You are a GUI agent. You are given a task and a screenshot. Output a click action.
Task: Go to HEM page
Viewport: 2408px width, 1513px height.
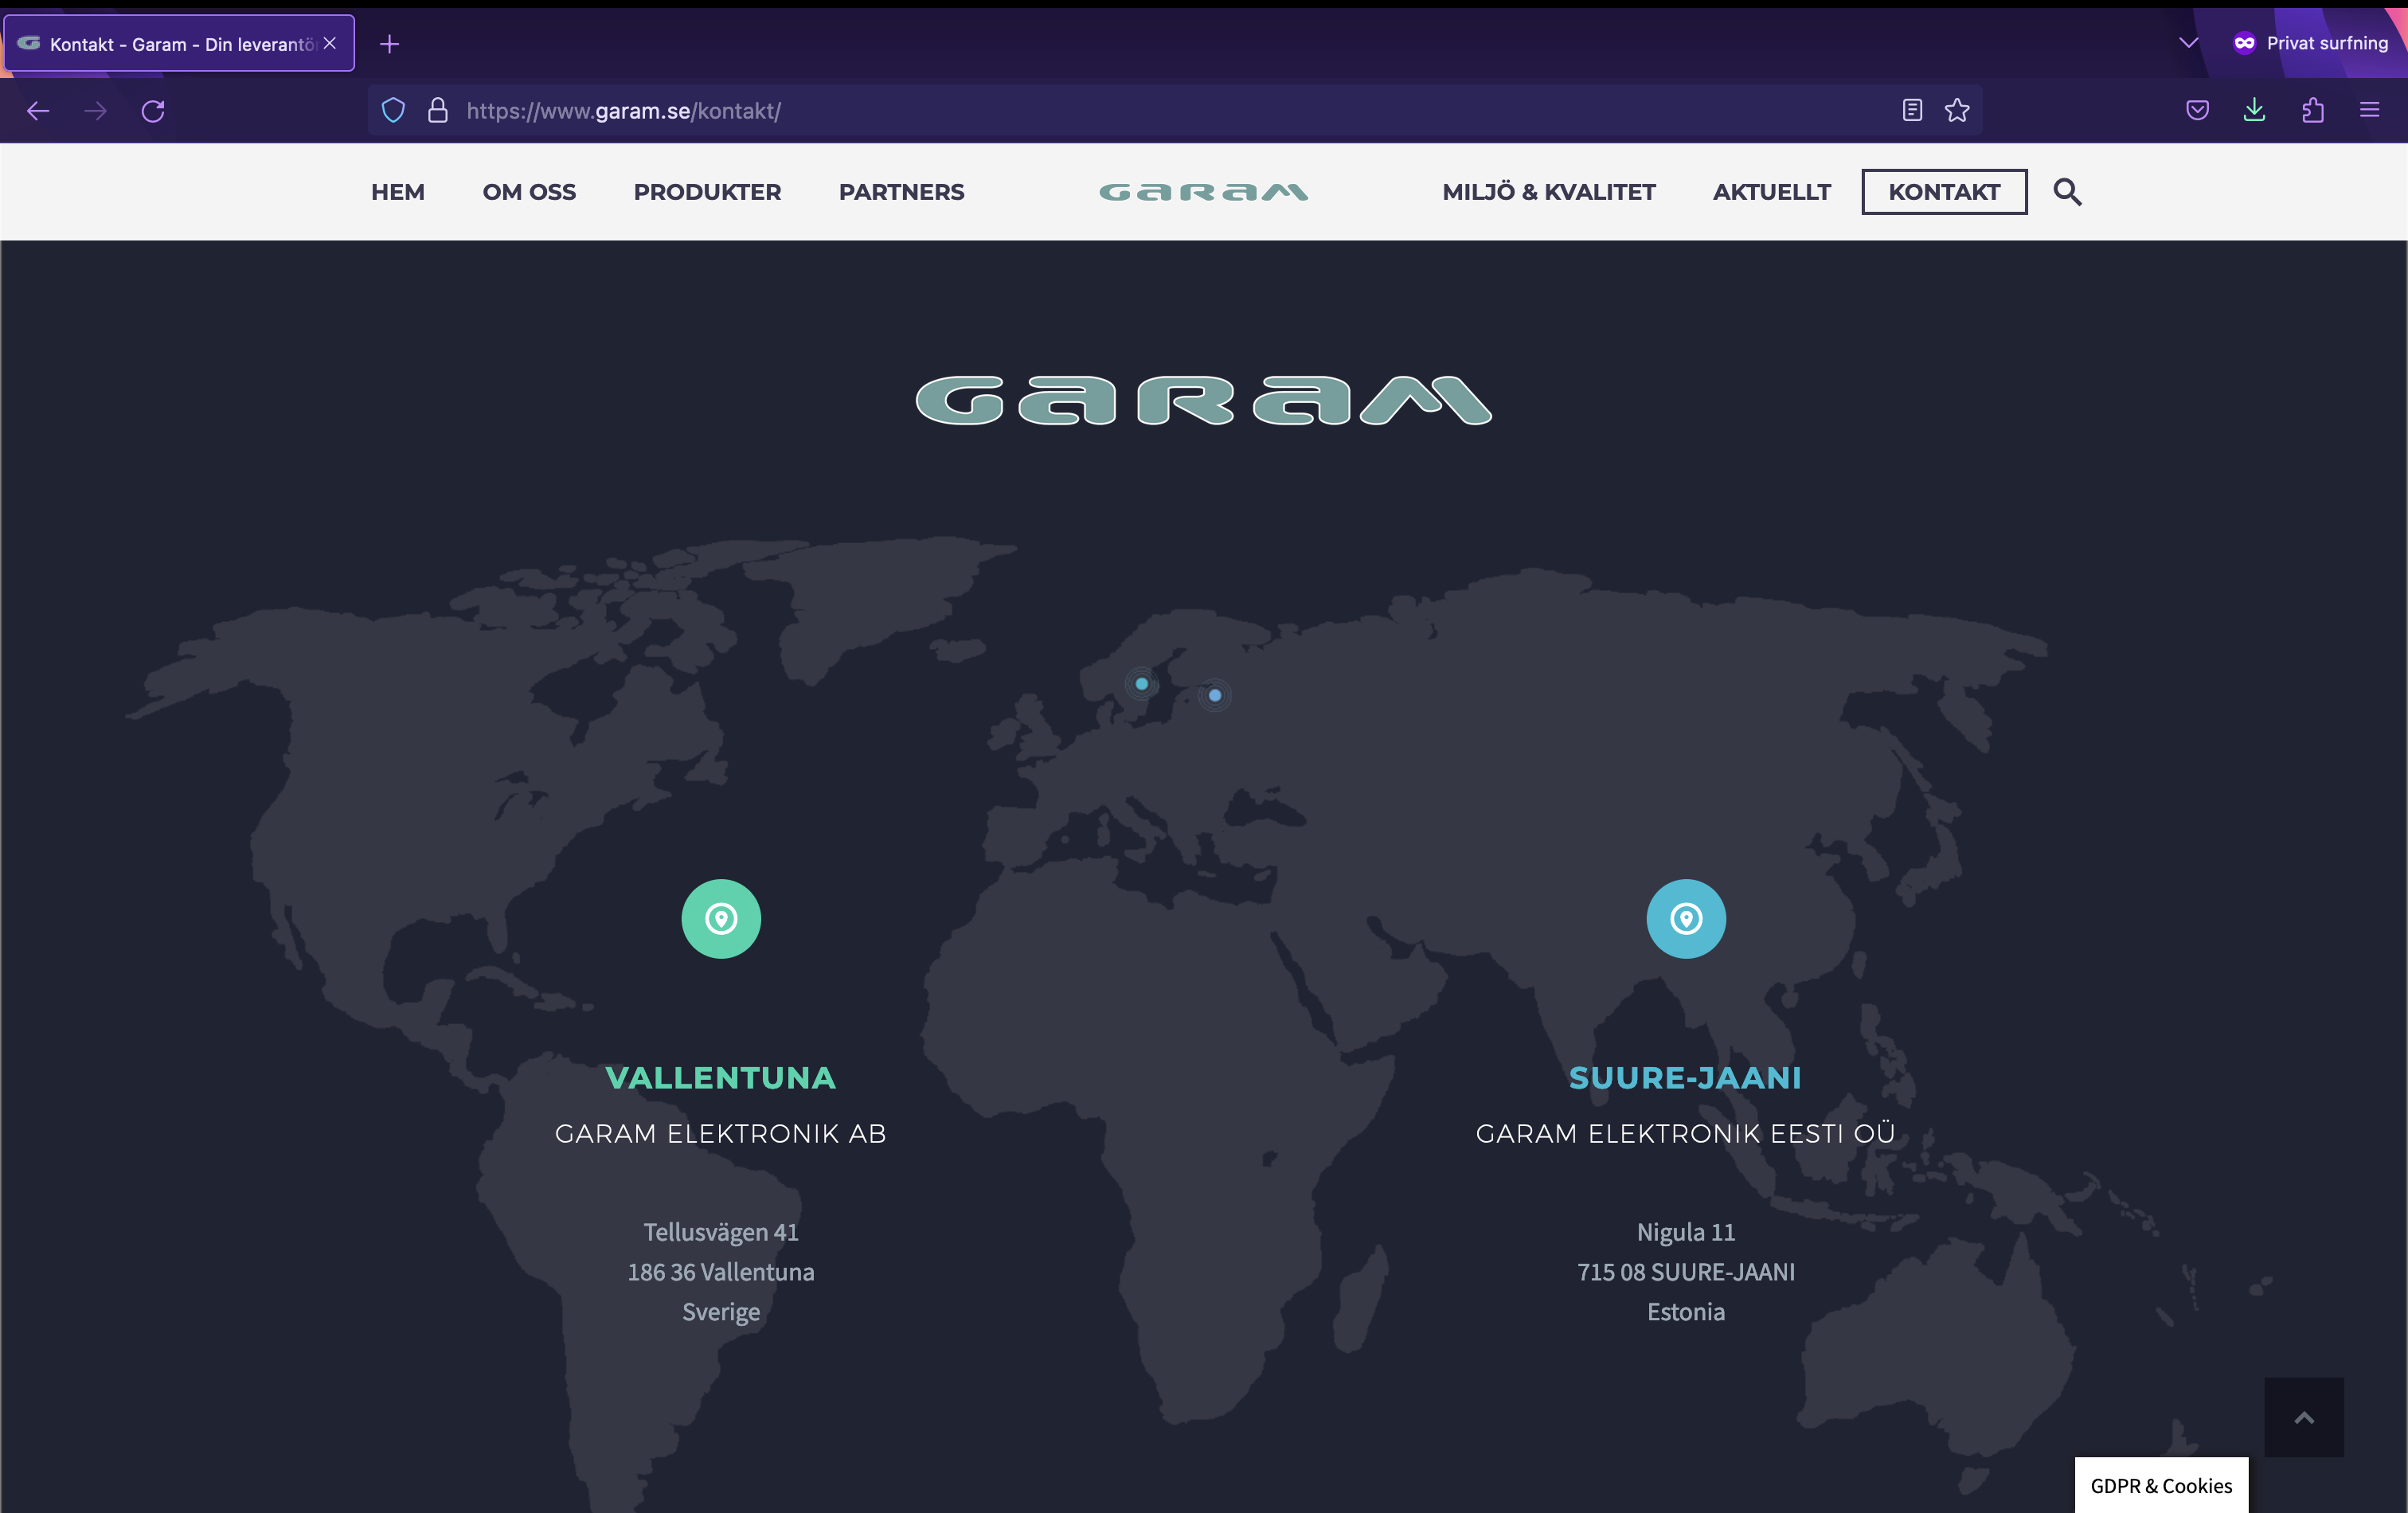click(x=398, y=192)
